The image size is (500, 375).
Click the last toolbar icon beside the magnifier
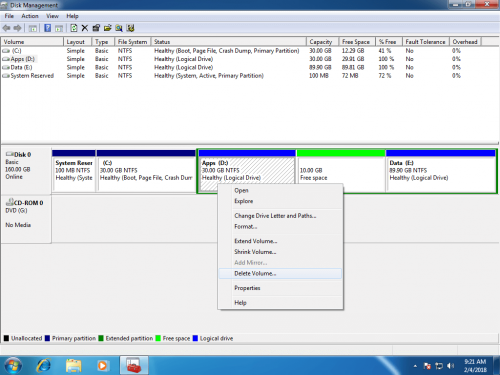click(130, 28)
